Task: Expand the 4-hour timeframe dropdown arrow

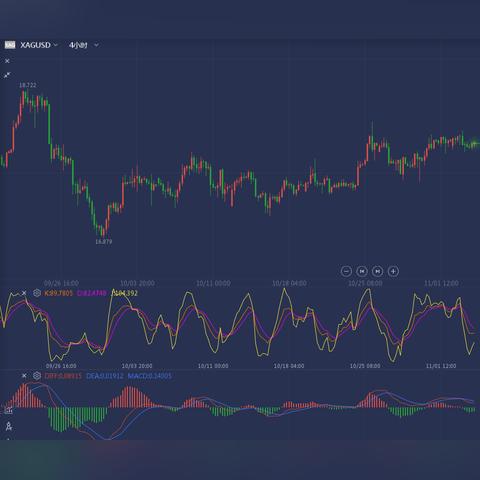Action: (96, 45)
